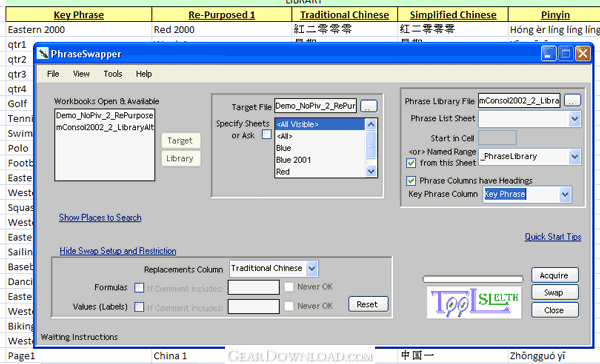Enable the Formulas checkbox
Image resolution: width=600 pixels, height=364 pixels.
point(139,287)
